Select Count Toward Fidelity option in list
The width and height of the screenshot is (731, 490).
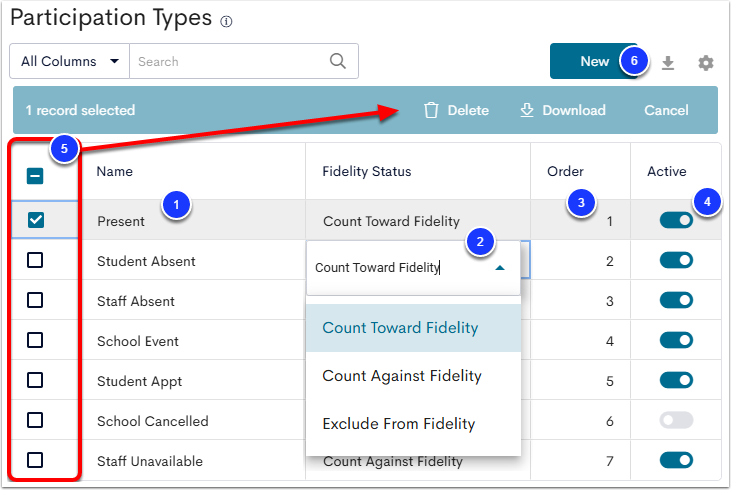pos(413,328)
